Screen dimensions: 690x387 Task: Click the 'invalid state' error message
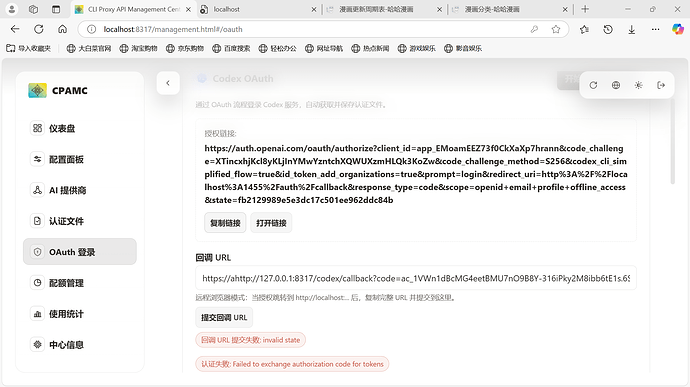250,340
